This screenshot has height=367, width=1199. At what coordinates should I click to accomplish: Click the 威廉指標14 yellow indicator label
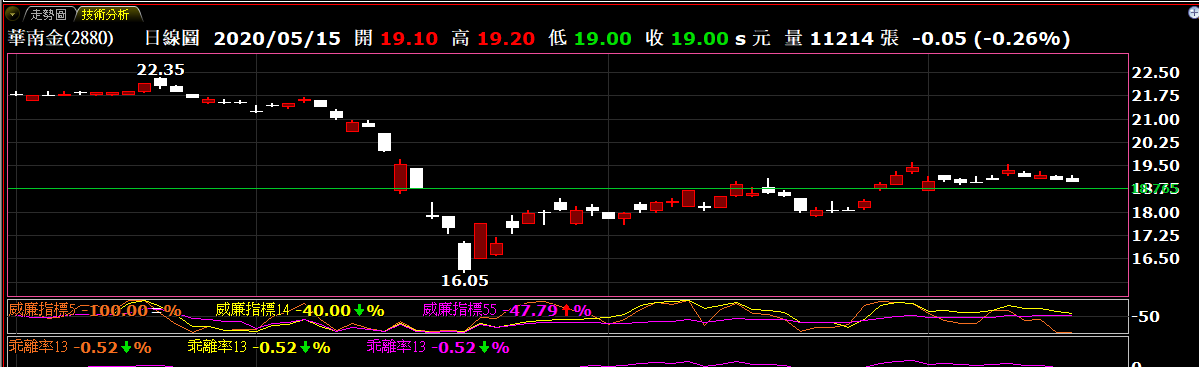coord(252,310)
